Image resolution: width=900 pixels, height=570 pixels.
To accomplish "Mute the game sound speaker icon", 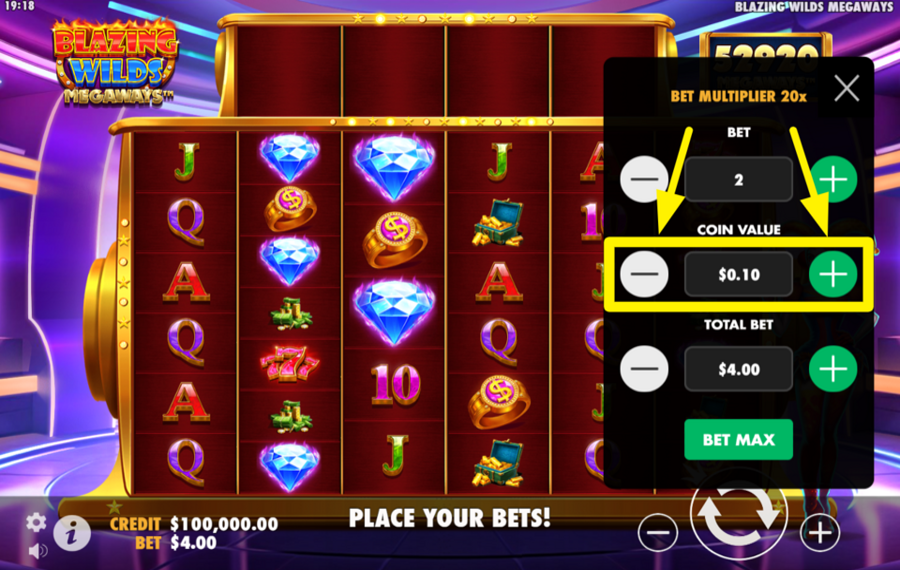I will [x=38, y=552].
